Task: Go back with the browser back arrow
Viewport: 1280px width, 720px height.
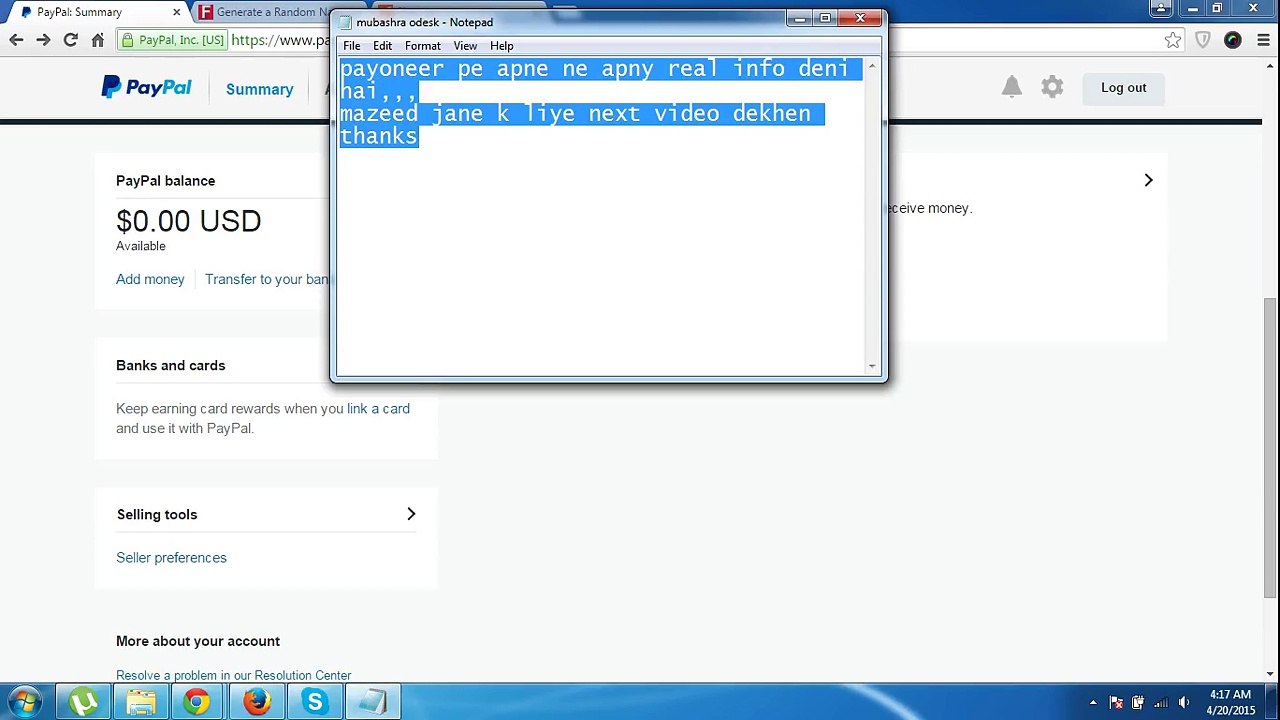Action: click(x=16, y=40)
